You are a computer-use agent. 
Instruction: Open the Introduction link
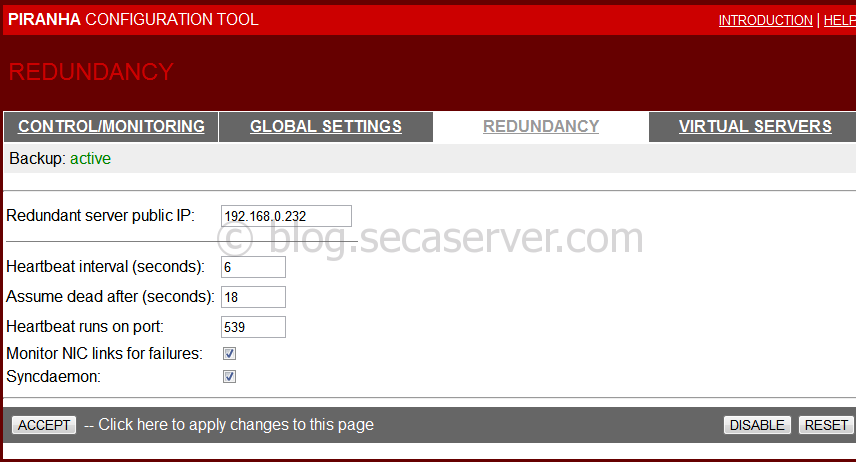(x=765, y=20)
